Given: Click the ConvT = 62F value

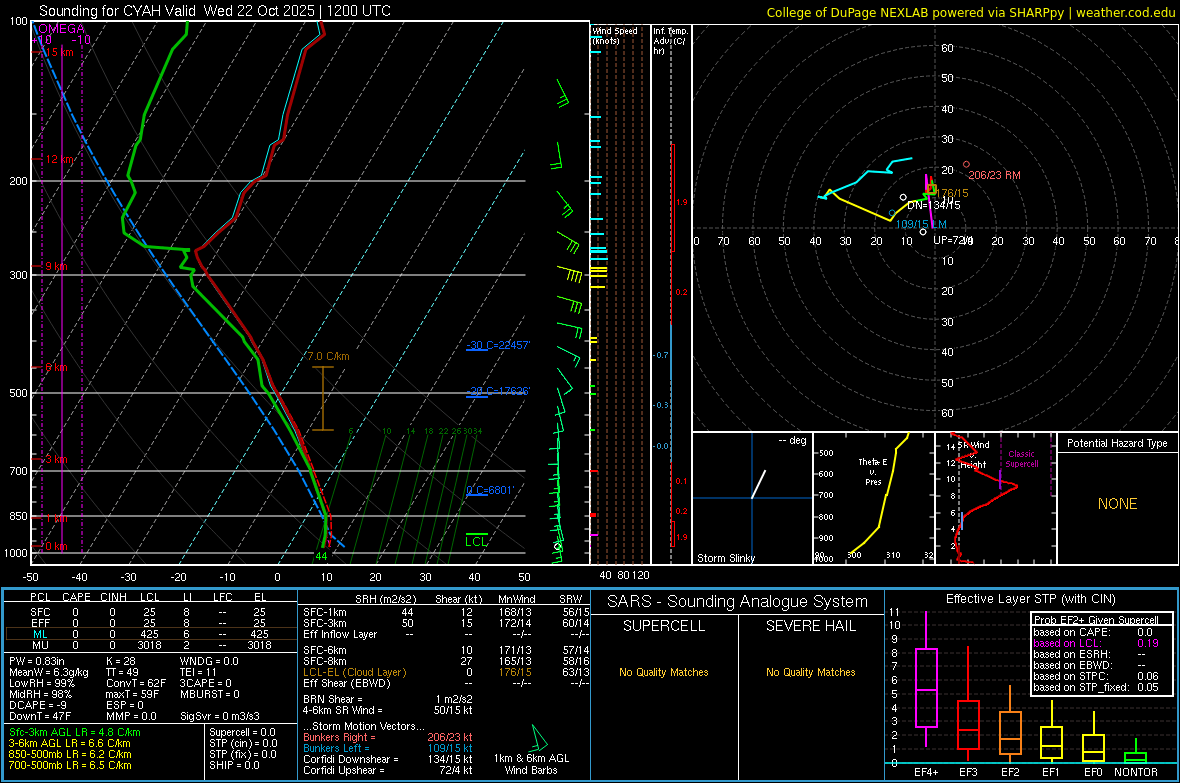Looking at the screenshot, I should point(135,684).
